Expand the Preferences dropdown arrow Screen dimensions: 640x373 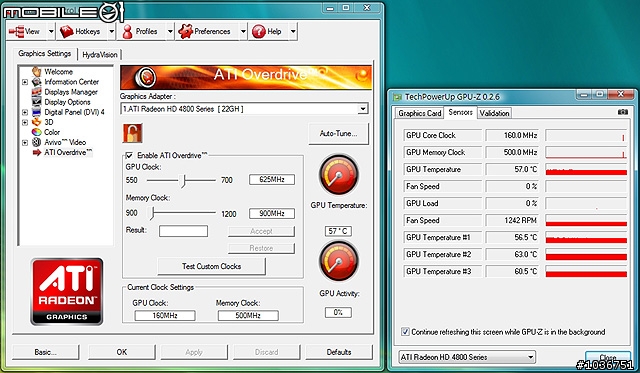click(243, 31)
